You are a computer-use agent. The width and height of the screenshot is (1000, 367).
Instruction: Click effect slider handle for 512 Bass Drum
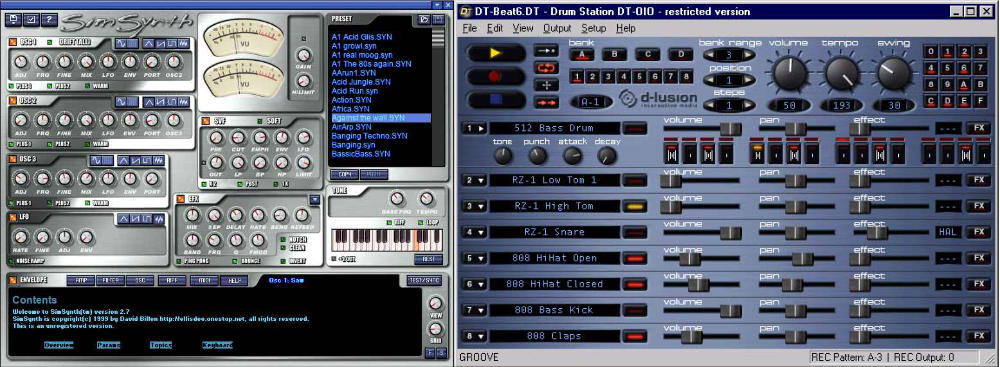(860, 130)
